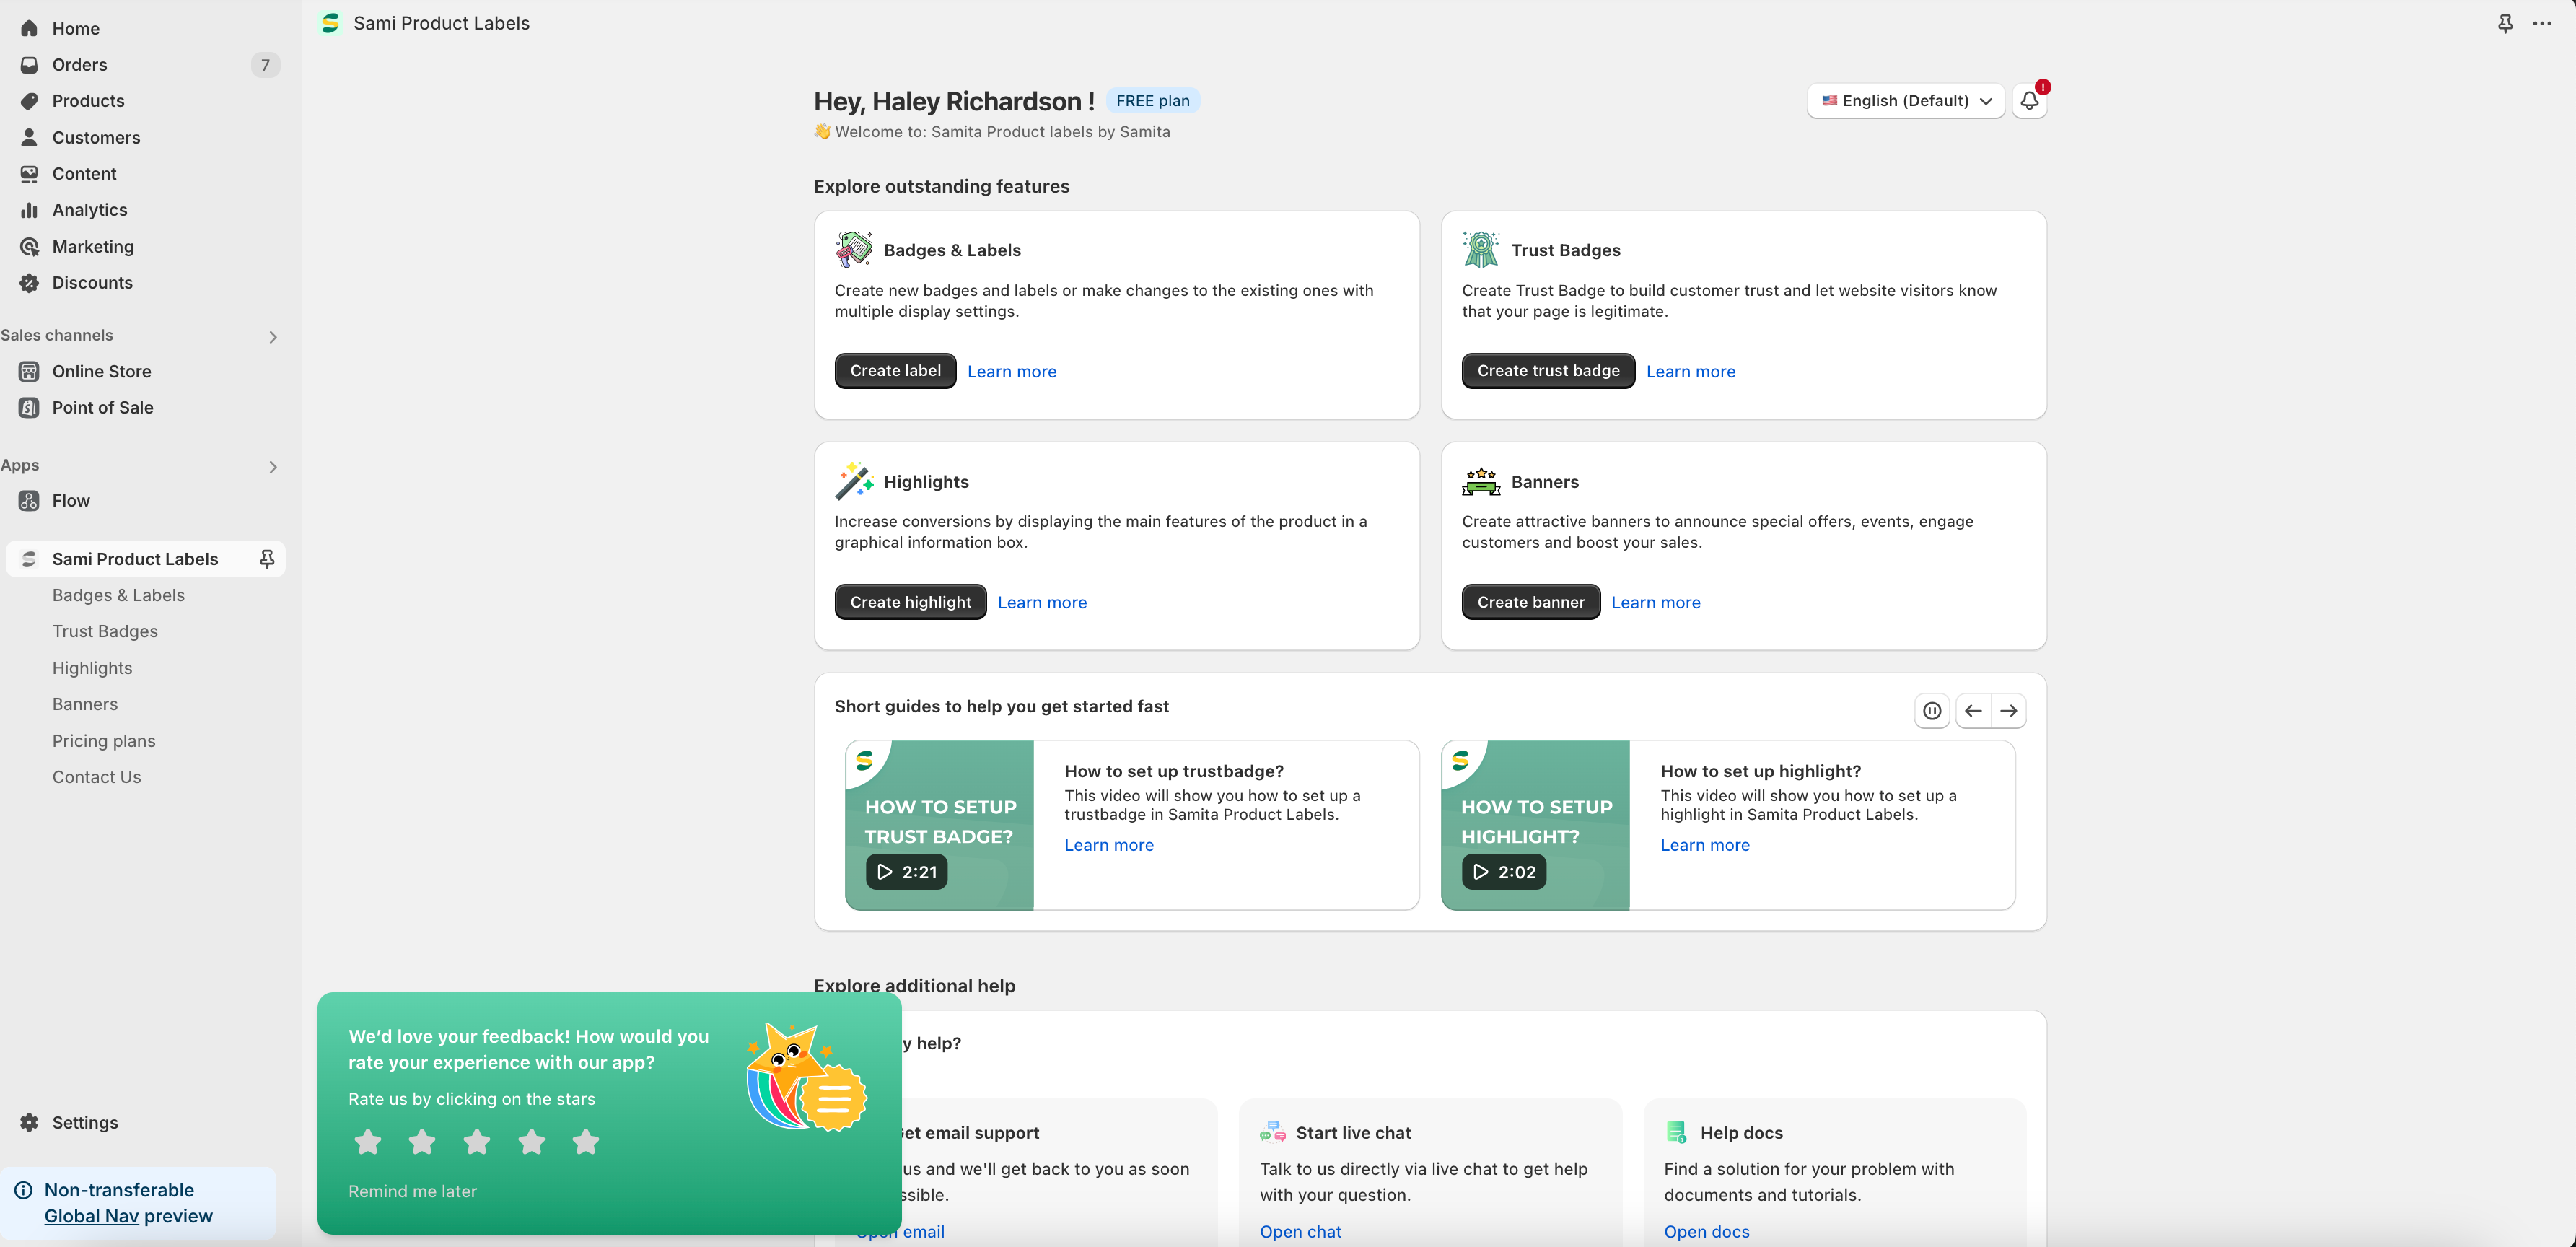Click the Settings gear icon
Image resolution: width=2576 pixels, height=1247 pixels.
pyautogui.click(x=29, y=1122)
